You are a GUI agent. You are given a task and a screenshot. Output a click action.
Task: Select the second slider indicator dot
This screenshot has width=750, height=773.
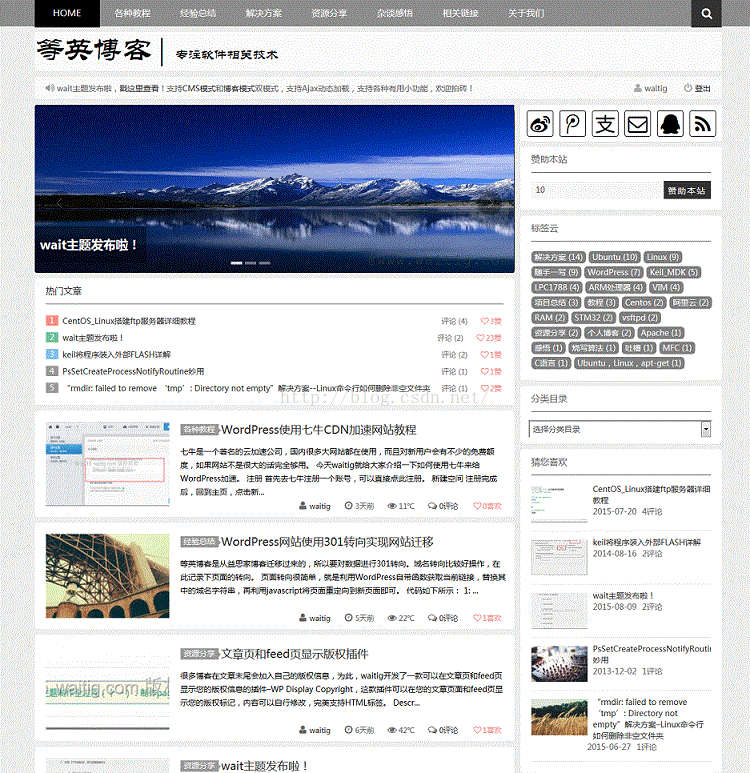250,263
